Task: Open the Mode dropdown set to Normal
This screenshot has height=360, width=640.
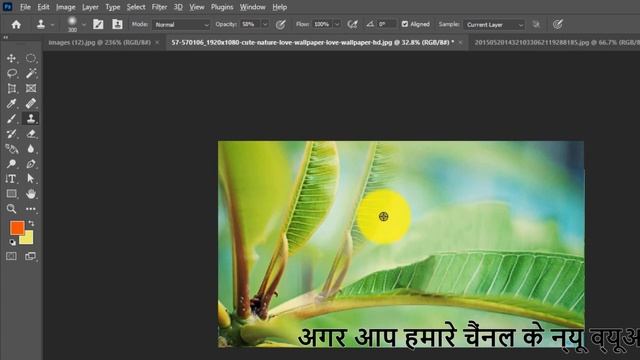Action: coord(181,24)
